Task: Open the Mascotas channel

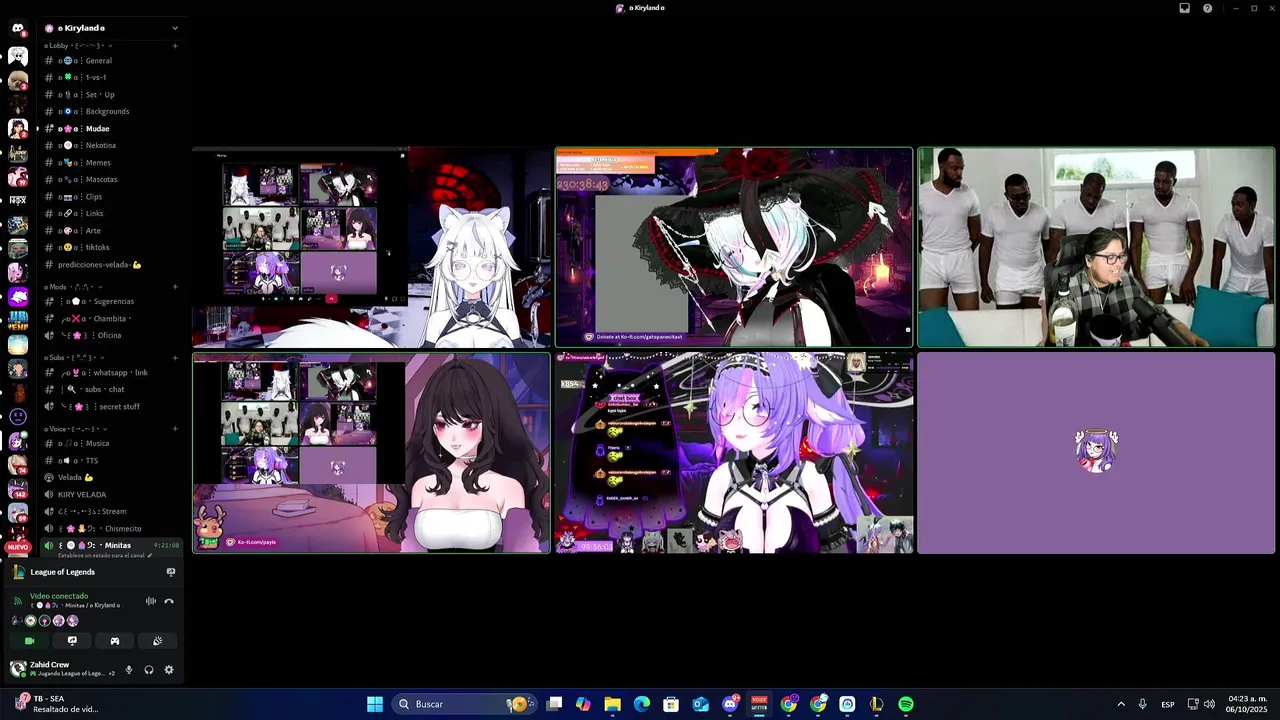Action: click(x=111, y=180)
